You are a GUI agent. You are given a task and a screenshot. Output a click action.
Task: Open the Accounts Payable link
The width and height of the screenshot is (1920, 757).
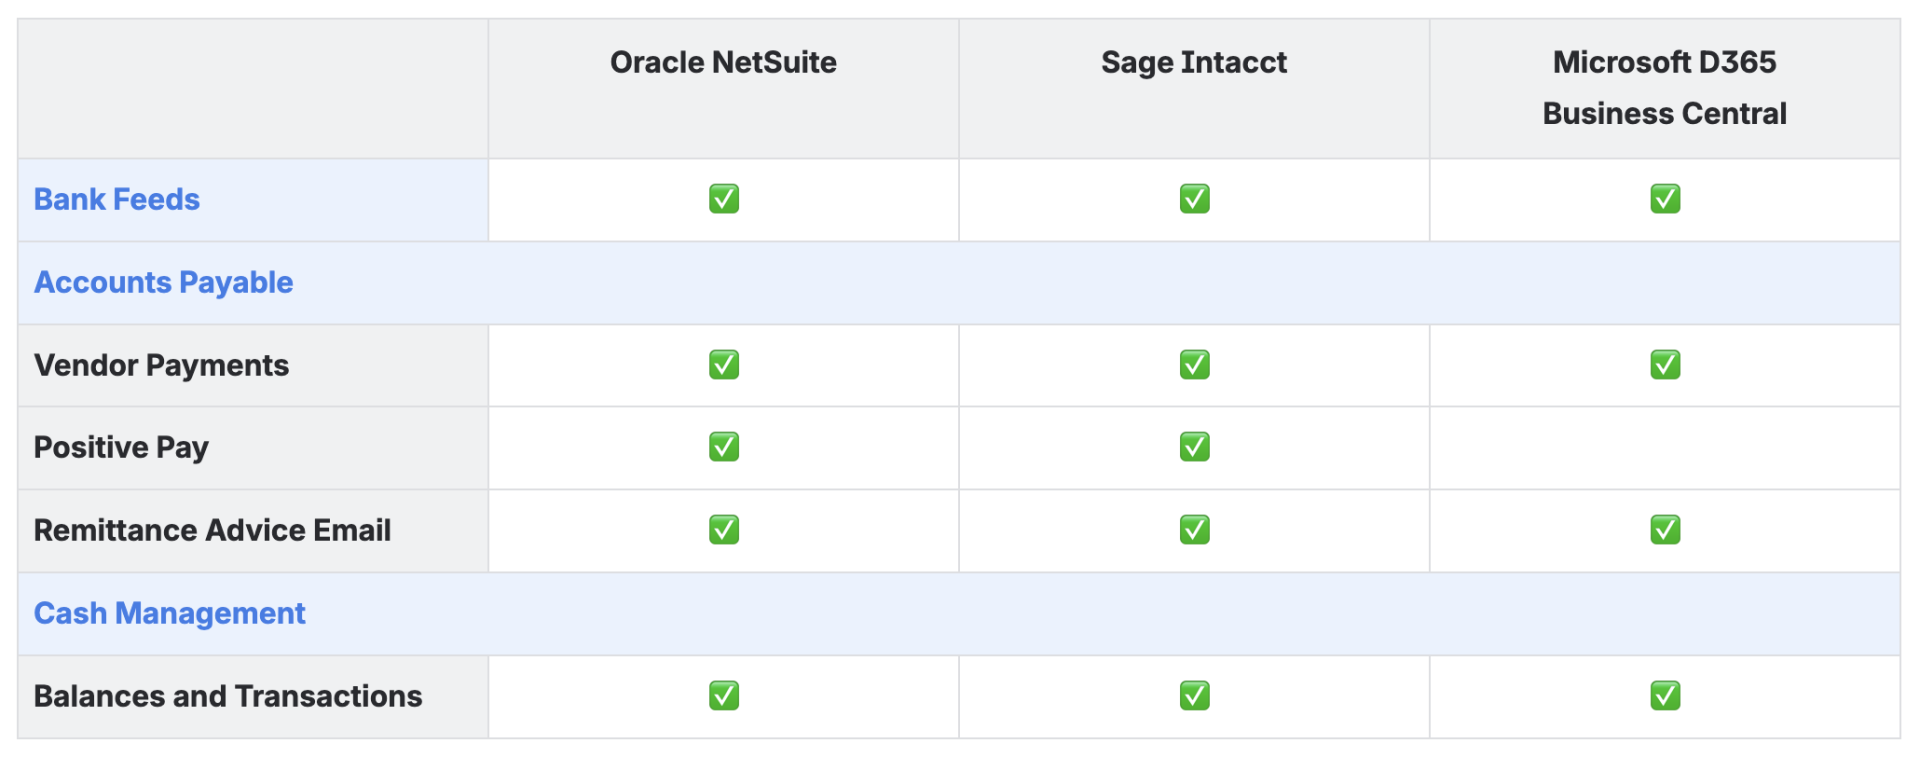coord(164,283)
